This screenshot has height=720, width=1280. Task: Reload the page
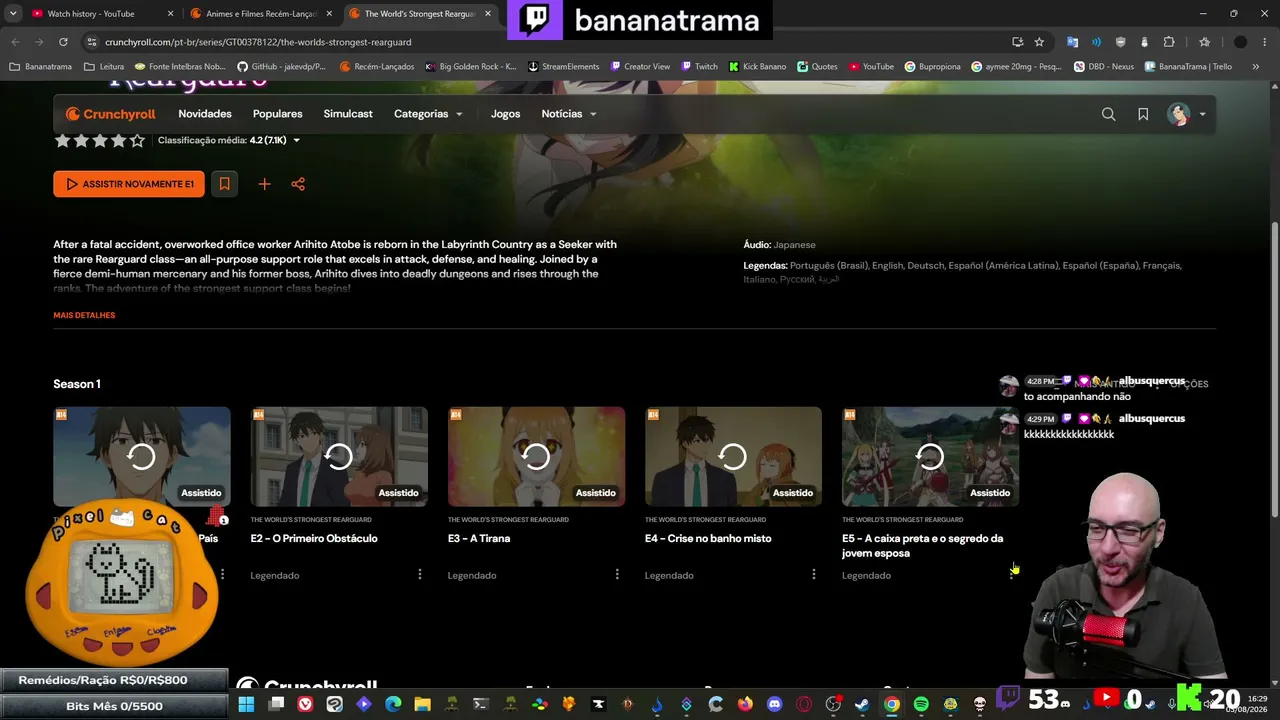(x=63, y=42)
